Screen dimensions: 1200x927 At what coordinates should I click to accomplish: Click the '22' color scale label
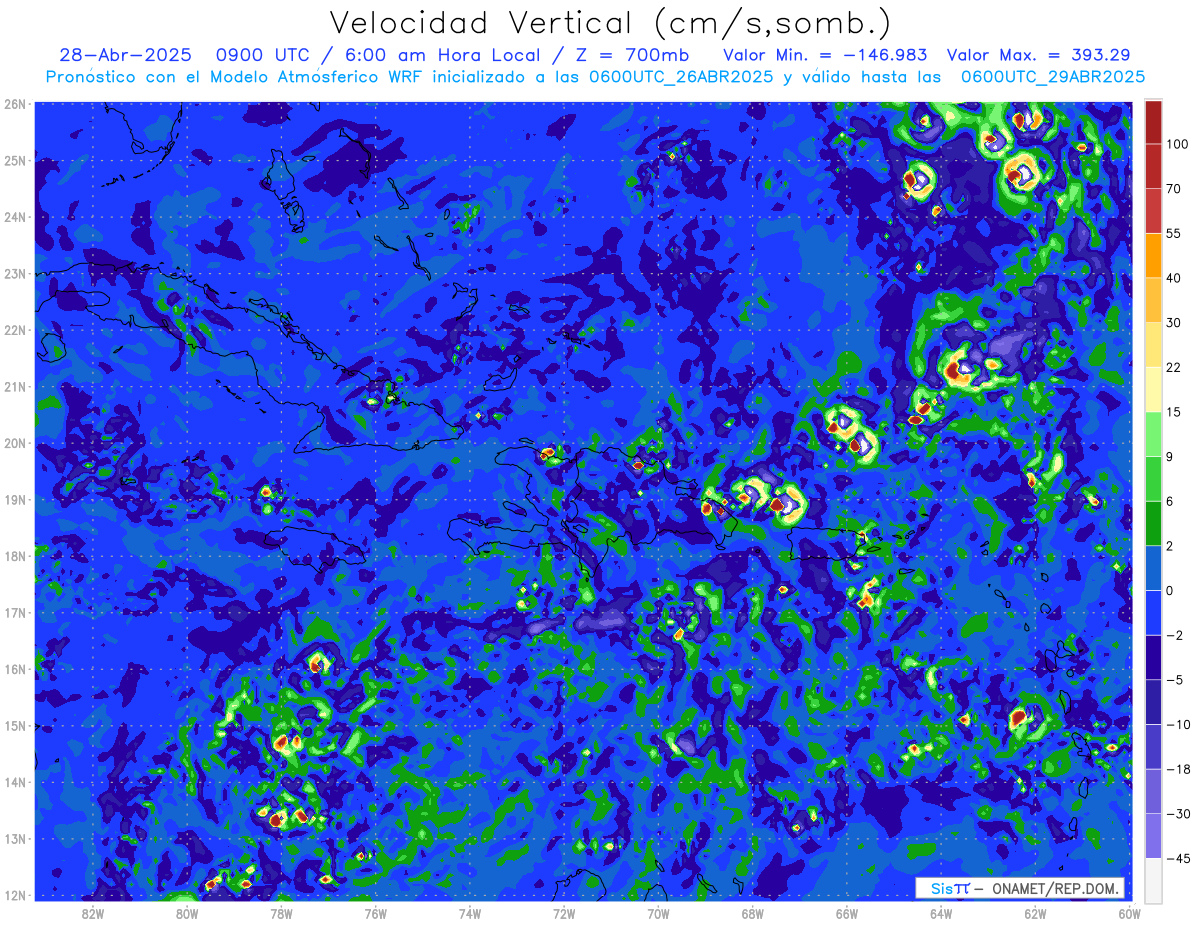click(x=1173, y=367)
